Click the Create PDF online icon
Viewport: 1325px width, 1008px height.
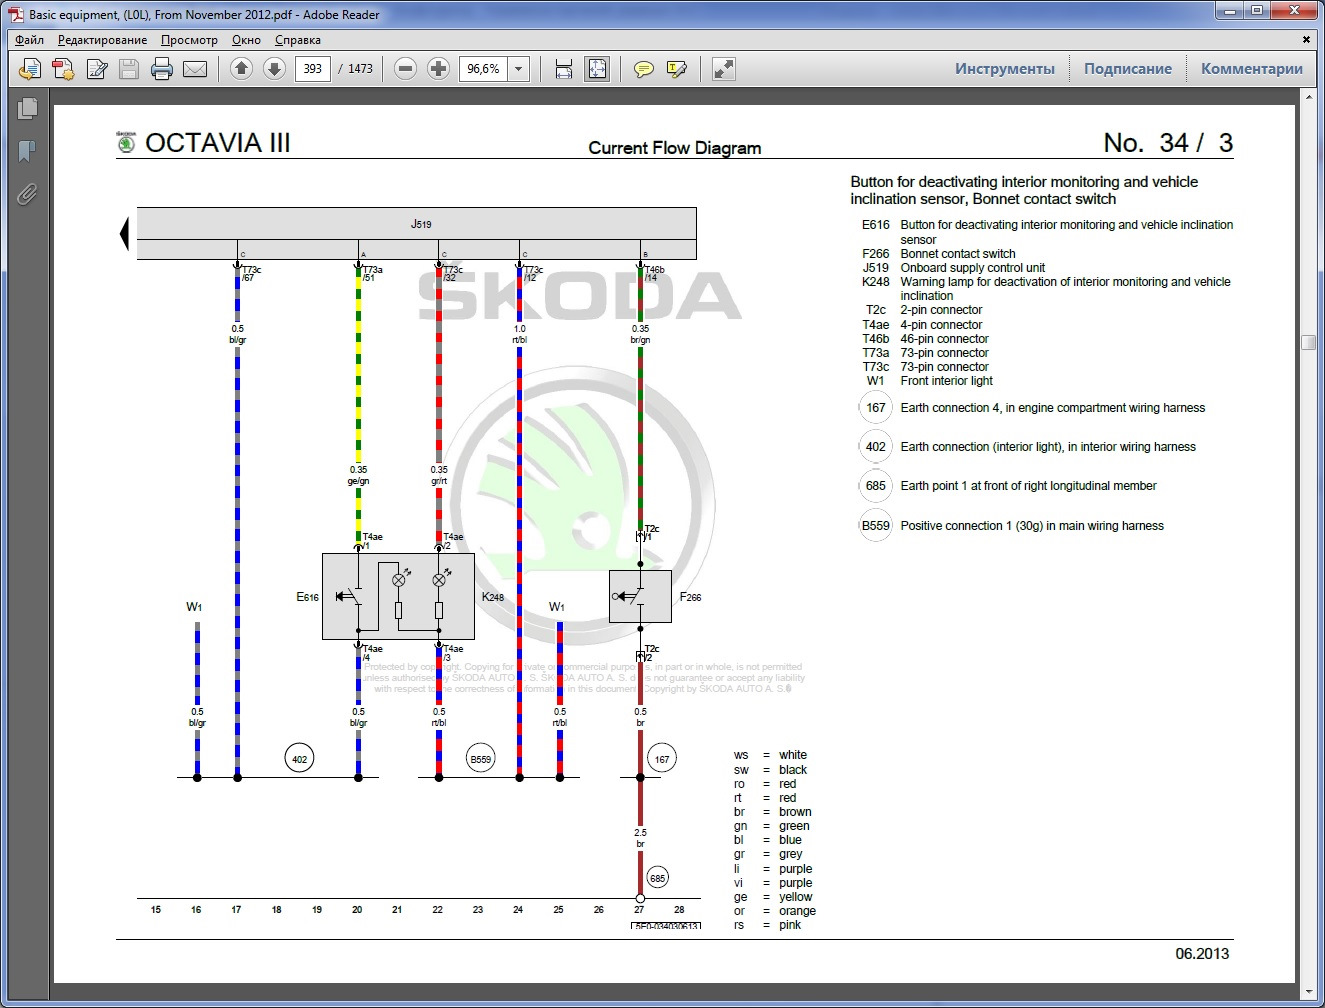(30, 69)
